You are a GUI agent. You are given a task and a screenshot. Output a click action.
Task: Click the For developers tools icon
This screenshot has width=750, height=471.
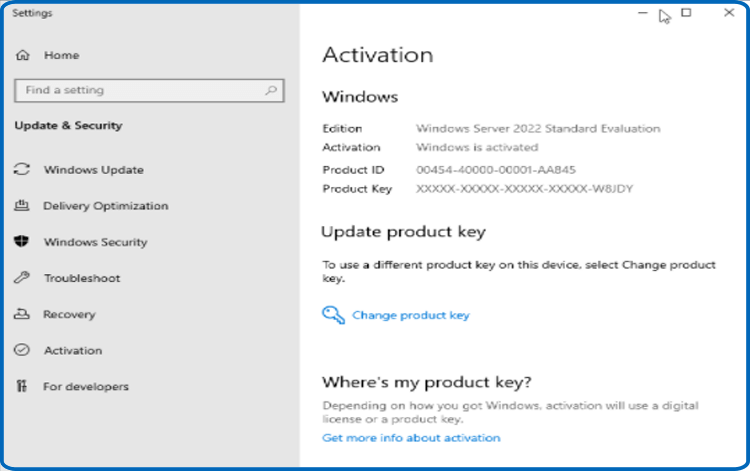click(22, 386)
